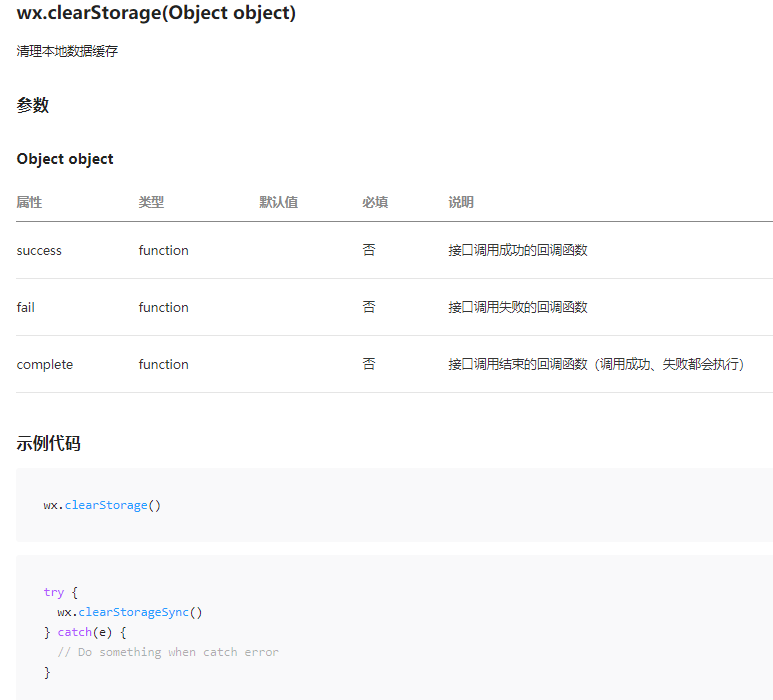The height and width of the screenshot is (700, 773).
Task: Click function type in complete row
Action: (163, 365)
